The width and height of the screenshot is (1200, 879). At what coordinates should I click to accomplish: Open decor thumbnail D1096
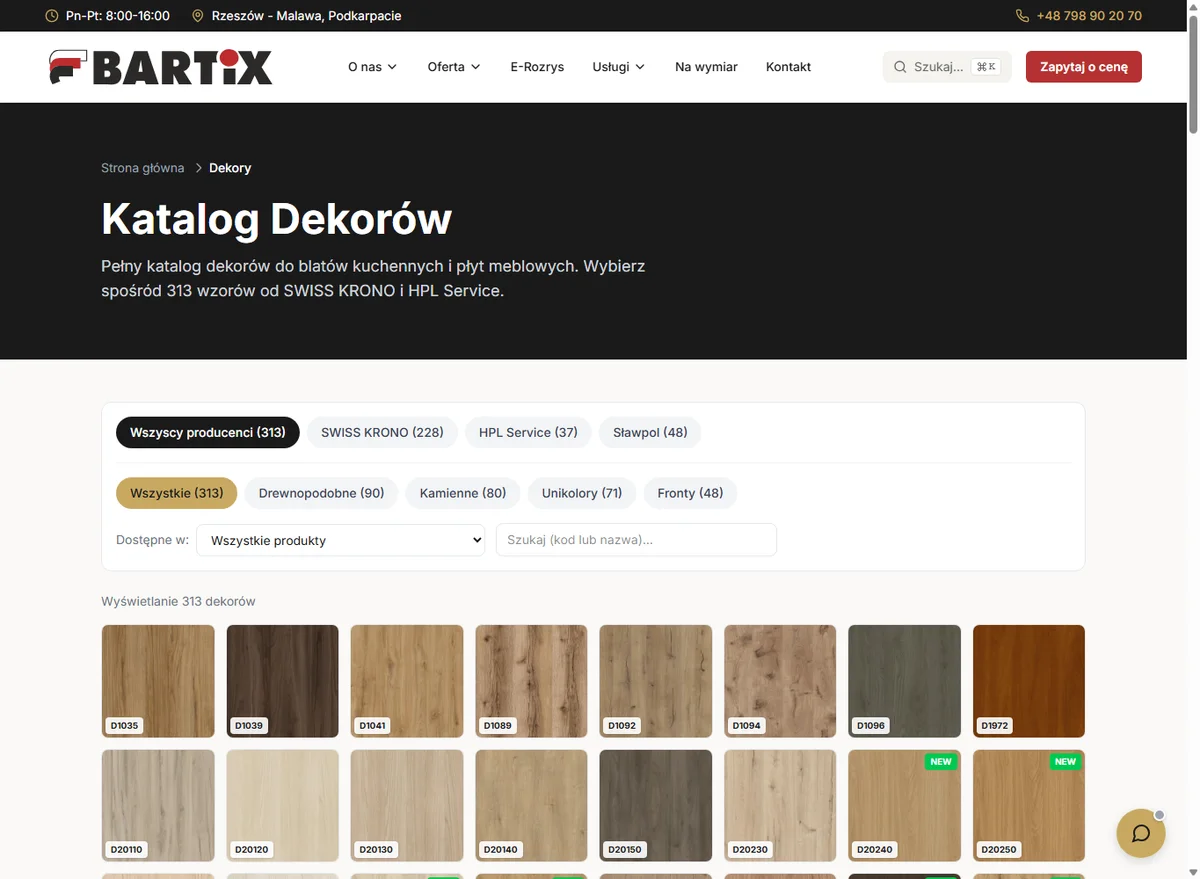coord(904,681)
